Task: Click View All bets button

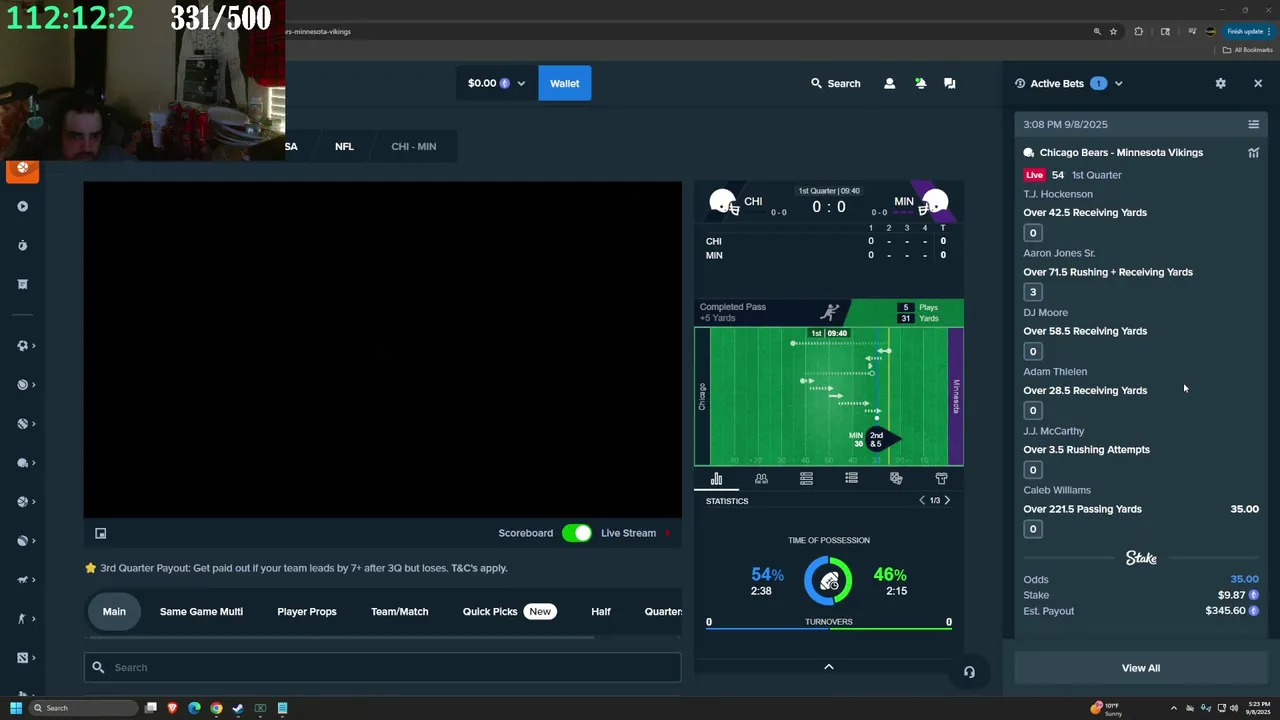Action: pyautogui.click(x=1141, y=668)
